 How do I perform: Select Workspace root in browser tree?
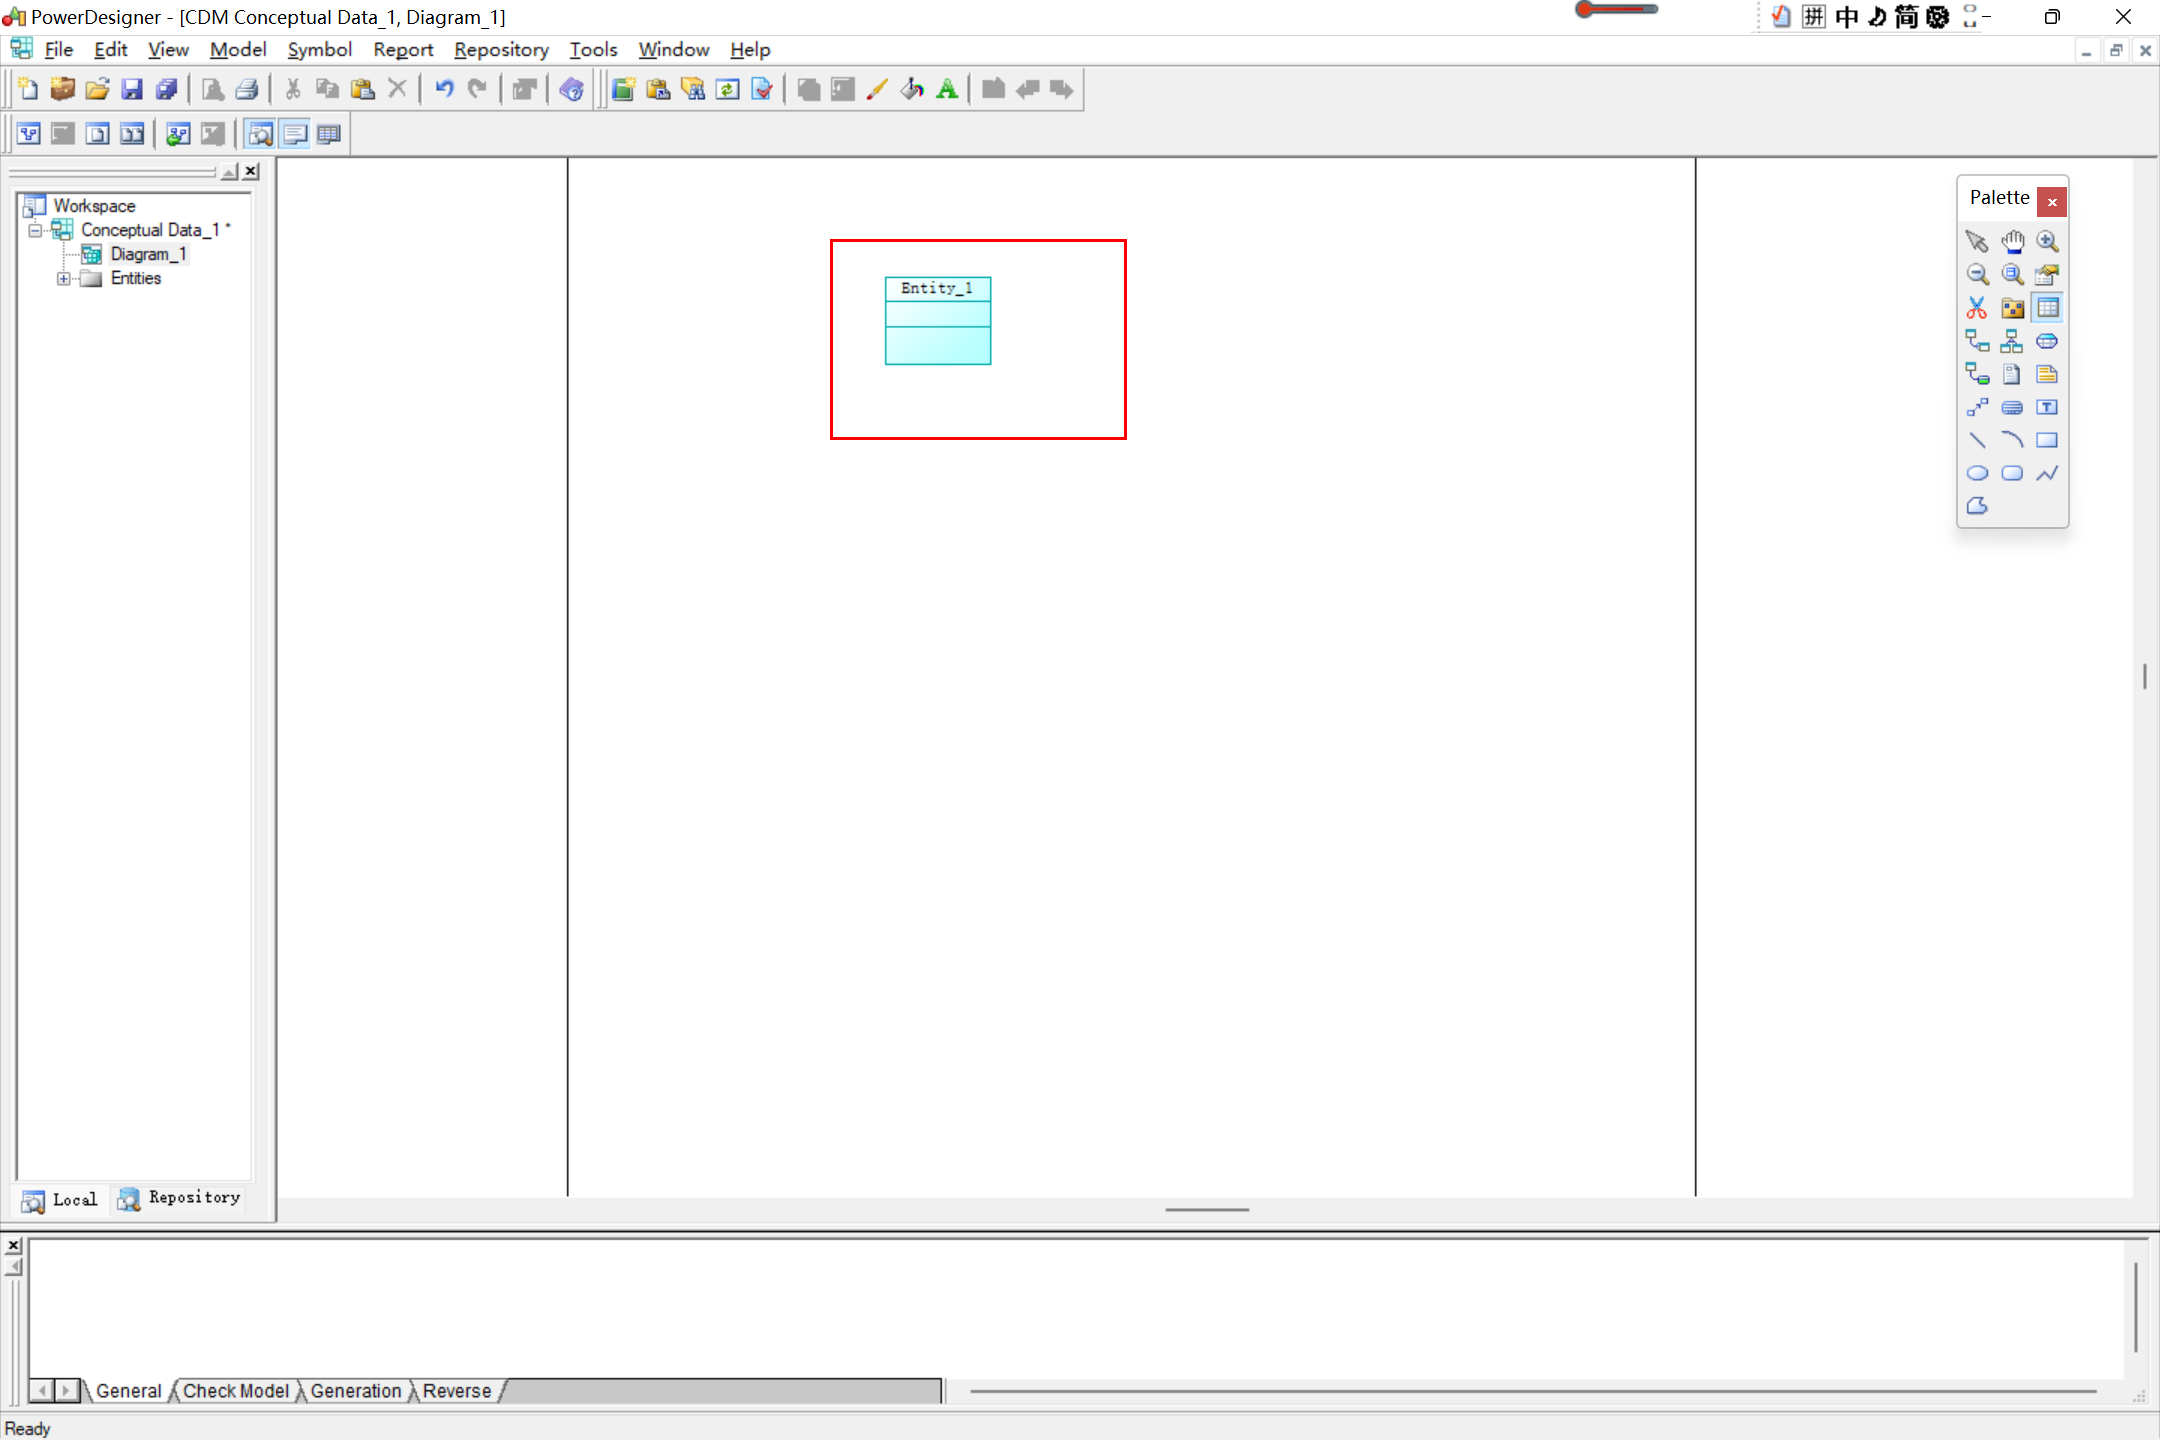(94, 205)
